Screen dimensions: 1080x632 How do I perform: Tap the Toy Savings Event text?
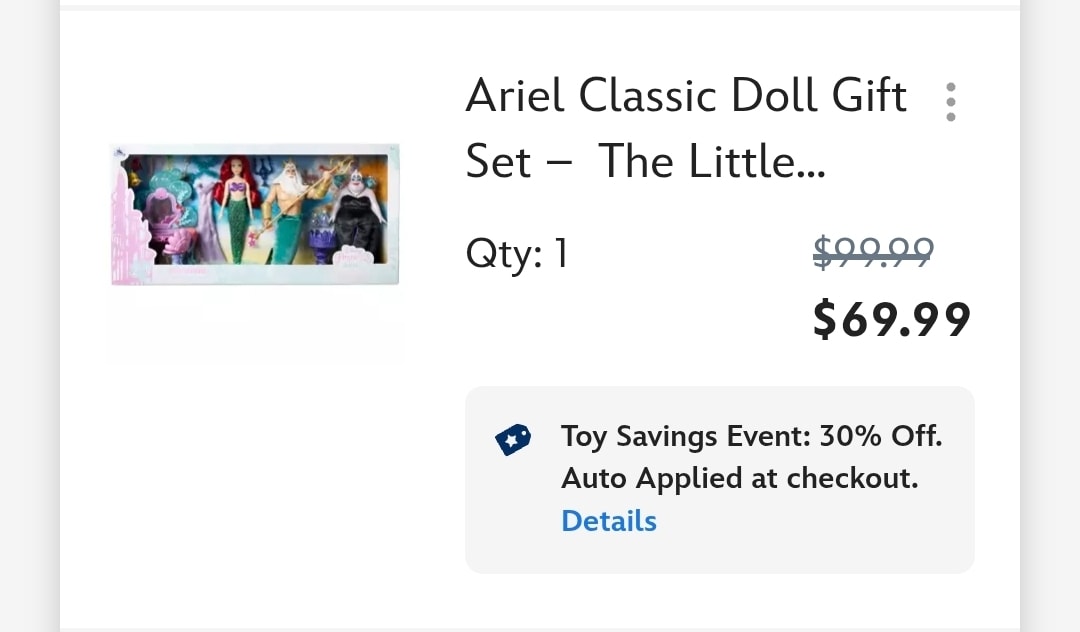687,437
